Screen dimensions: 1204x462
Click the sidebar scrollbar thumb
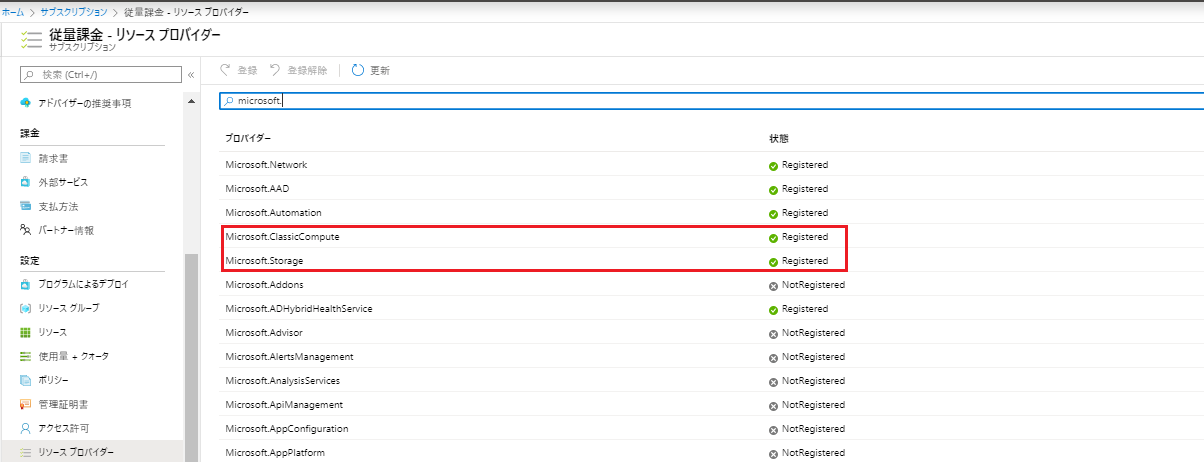(x=191, y=358)
